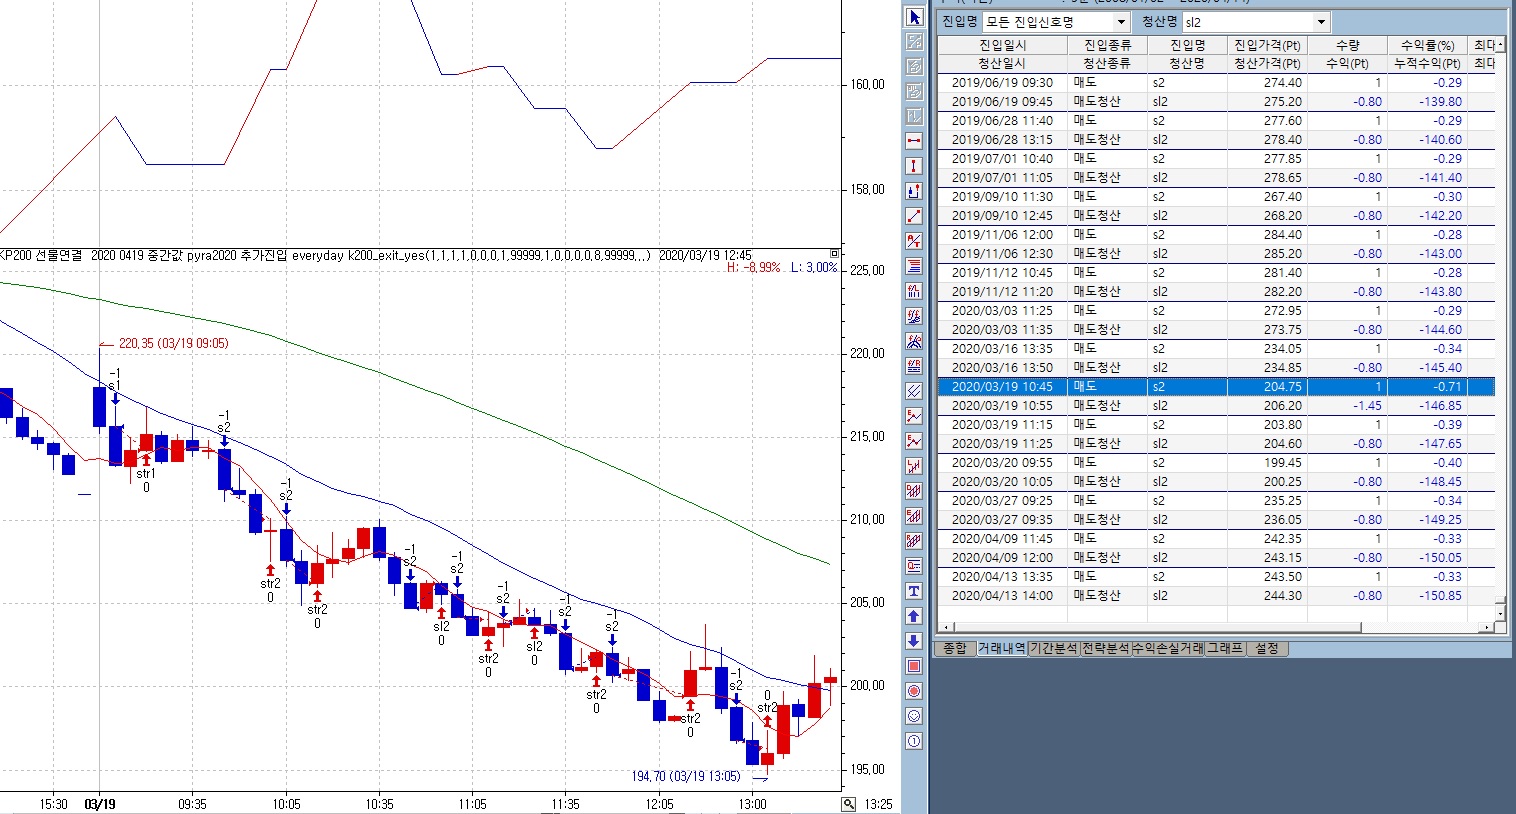Open the 기간분석 tab

[x=1054, y=649]
